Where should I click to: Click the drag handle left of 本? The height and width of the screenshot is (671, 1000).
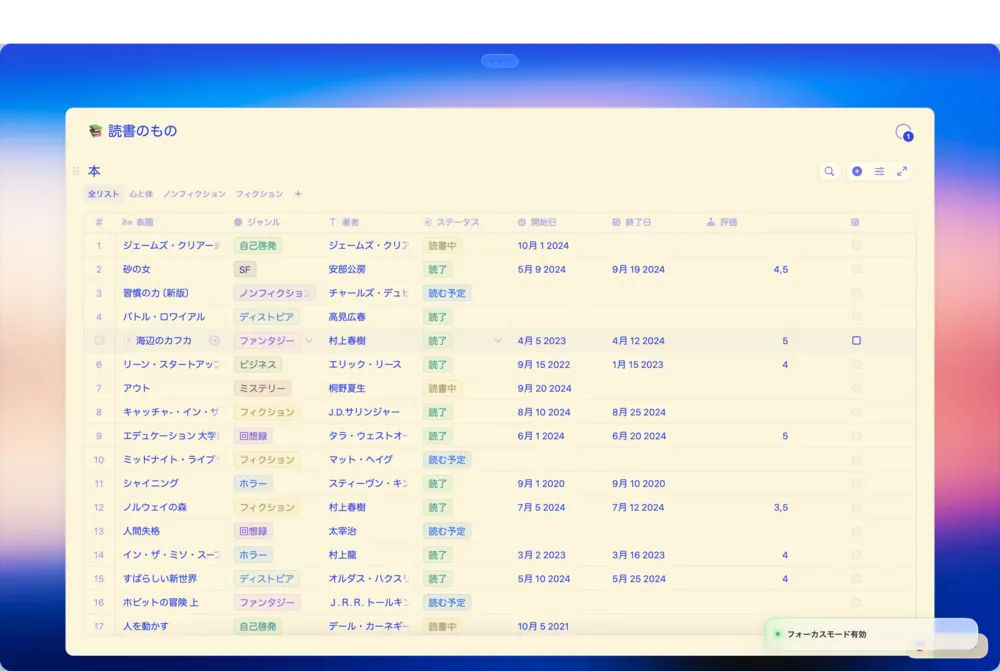click(76, 171)
